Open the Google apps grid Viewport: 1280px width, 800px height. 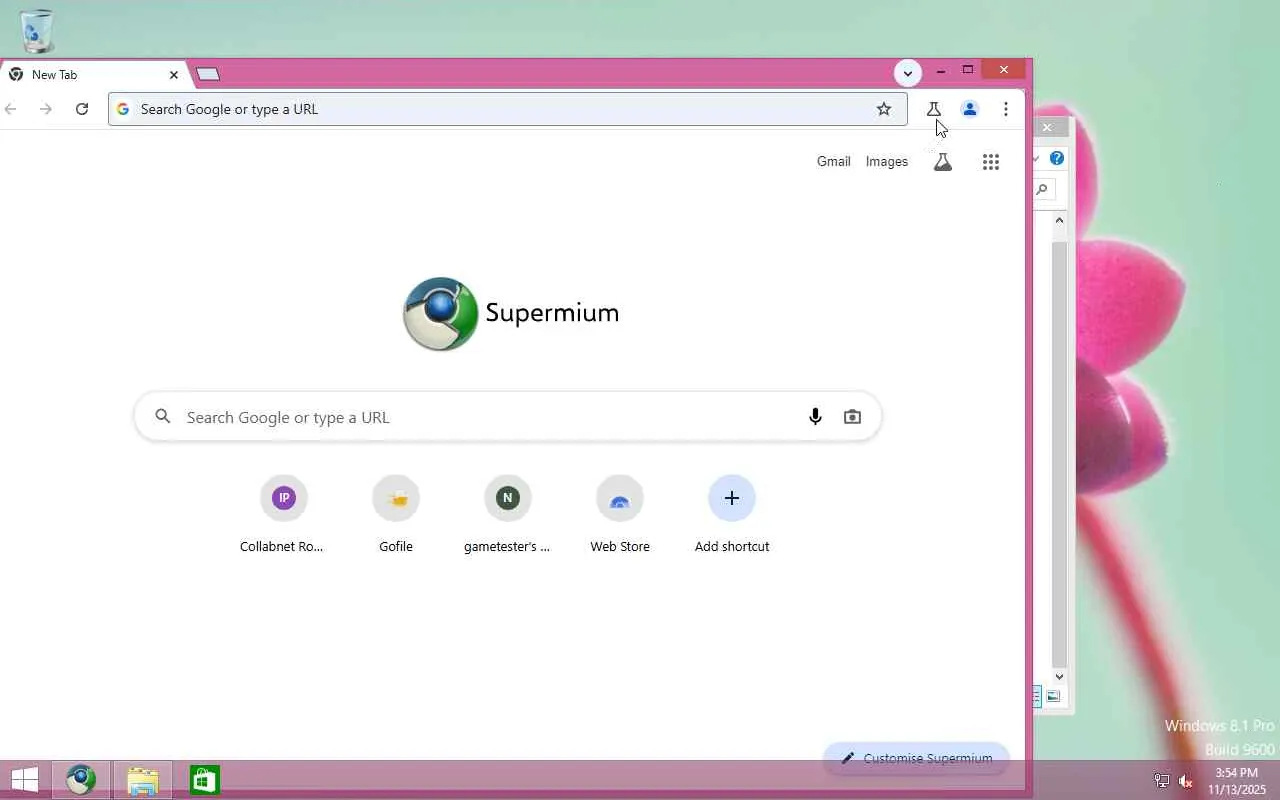(991, 162)
